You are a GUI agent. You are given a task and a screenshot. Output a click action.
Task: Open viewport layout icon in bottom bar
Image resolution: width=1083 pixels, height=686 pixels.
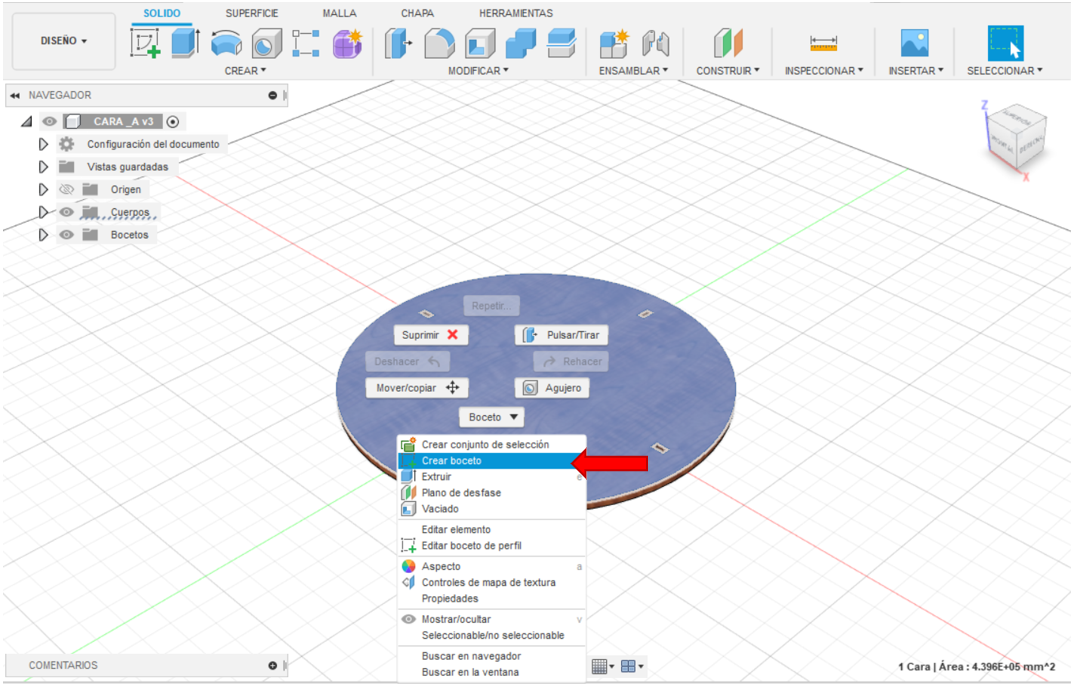[629, 666]
